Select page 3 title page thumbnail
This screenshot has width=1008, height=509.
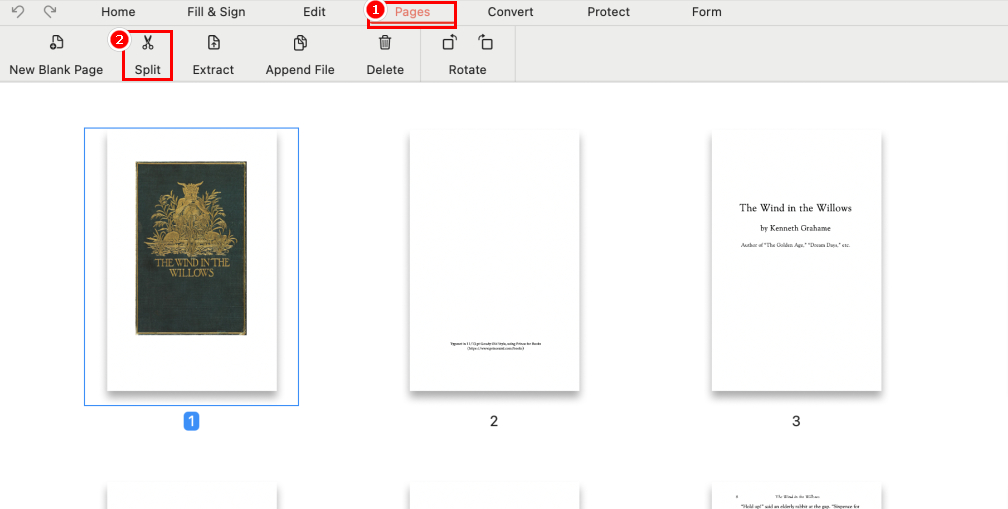796,261
